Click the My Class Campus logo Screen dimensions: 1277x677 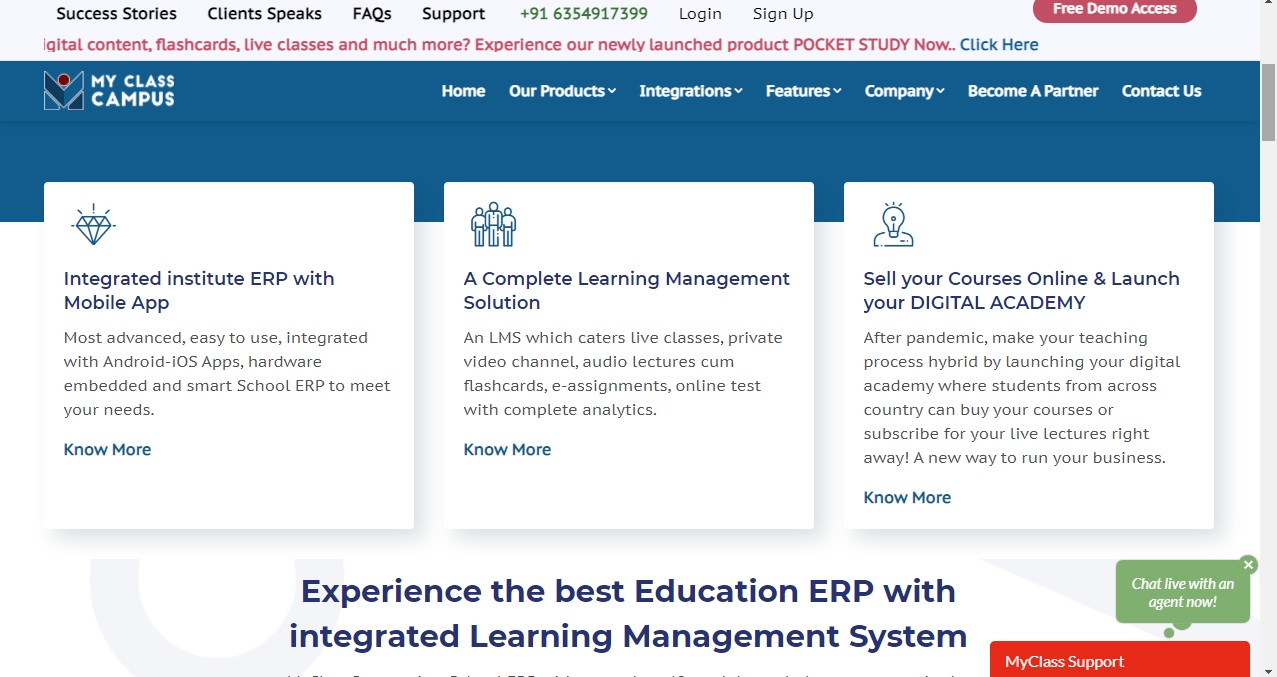pyautogui.click(x=109, y=90)
